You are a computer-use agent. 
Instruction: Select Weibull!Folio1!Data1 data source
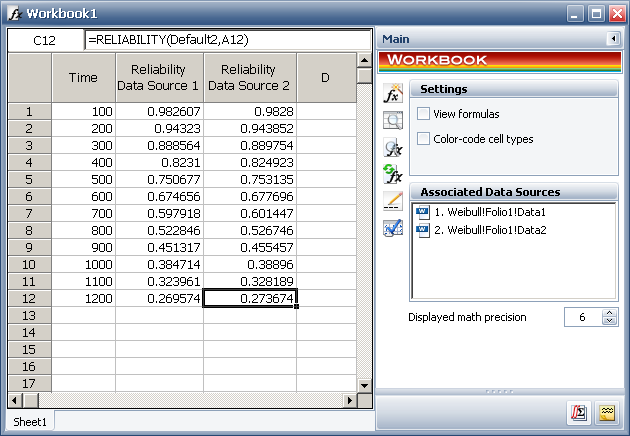492,213
